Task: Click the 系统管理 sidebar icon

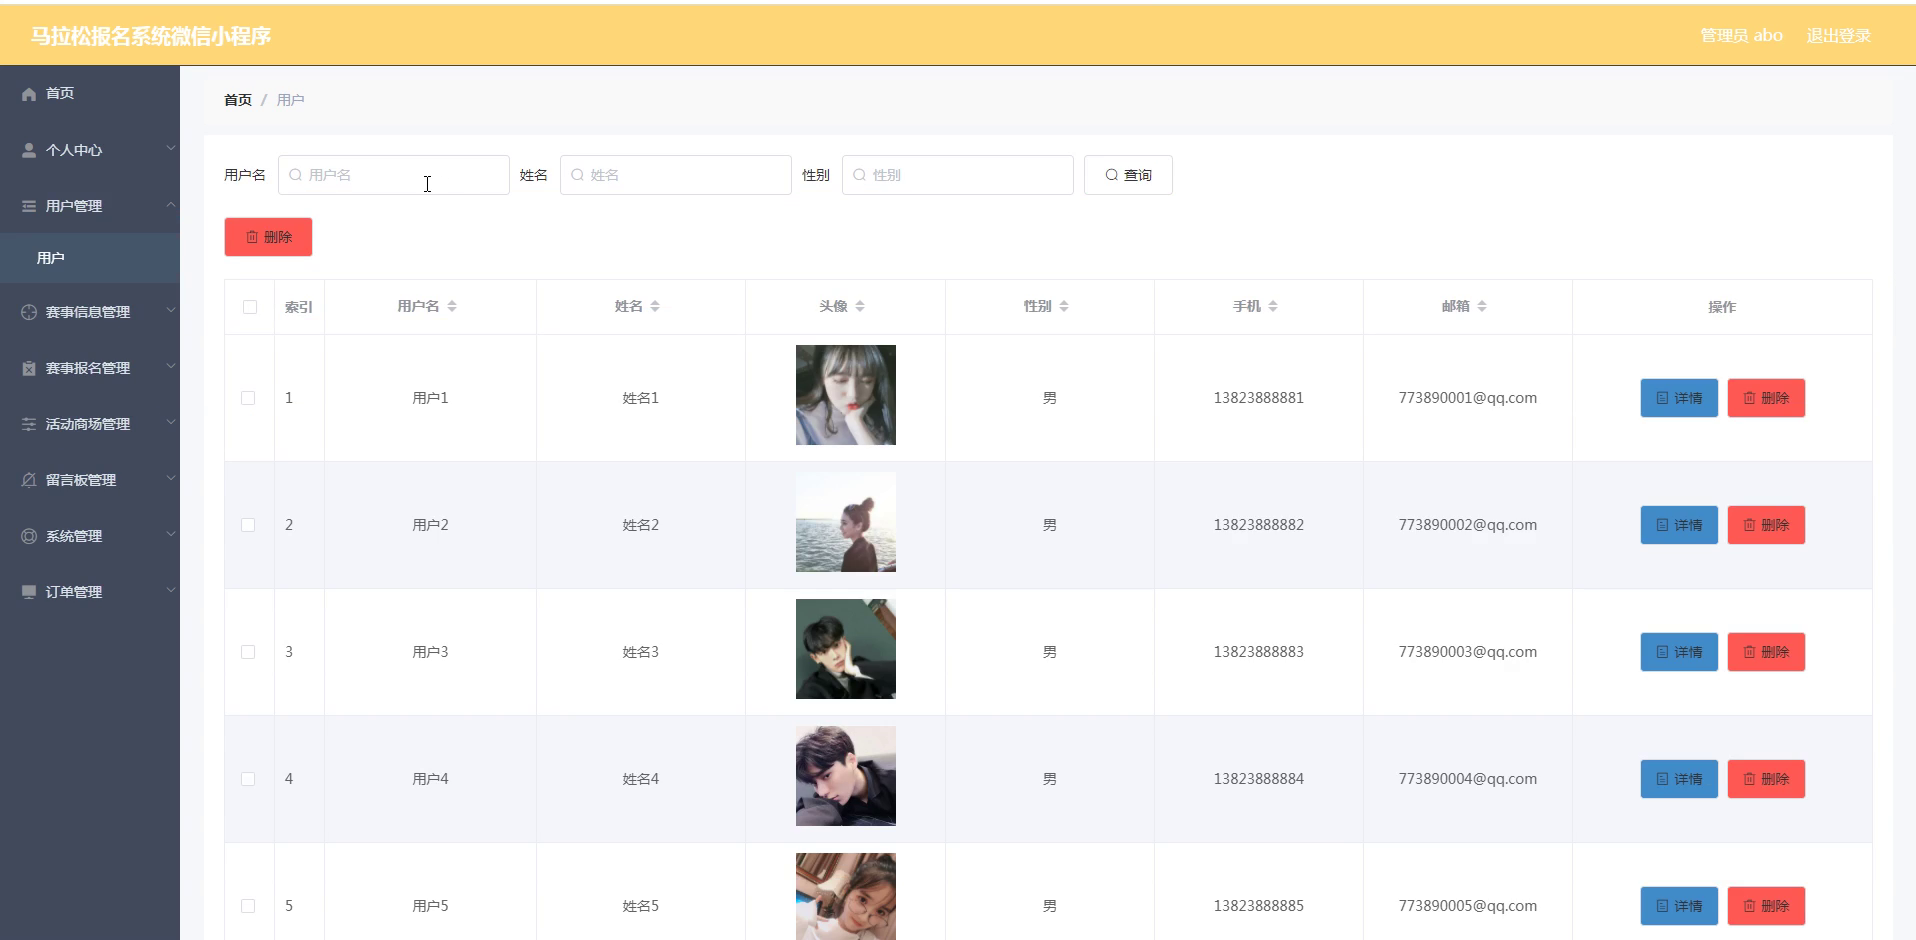Action: 29,536
